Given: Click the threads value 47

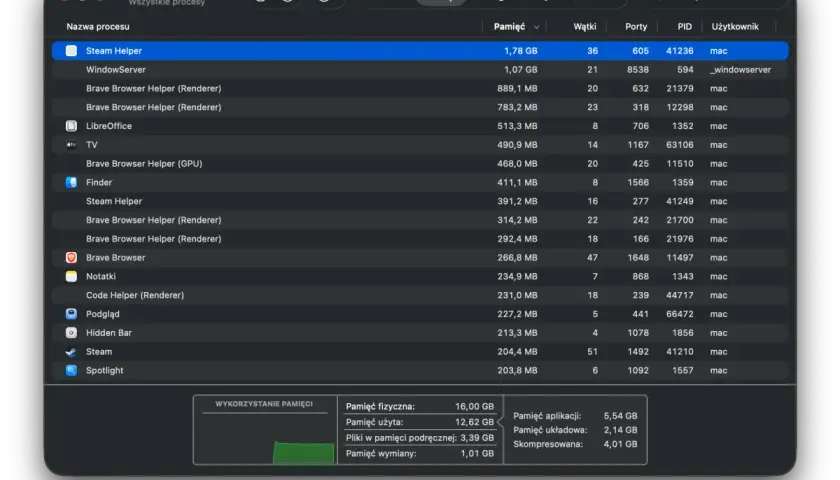Looking at the screenshot, I should 592,258.
